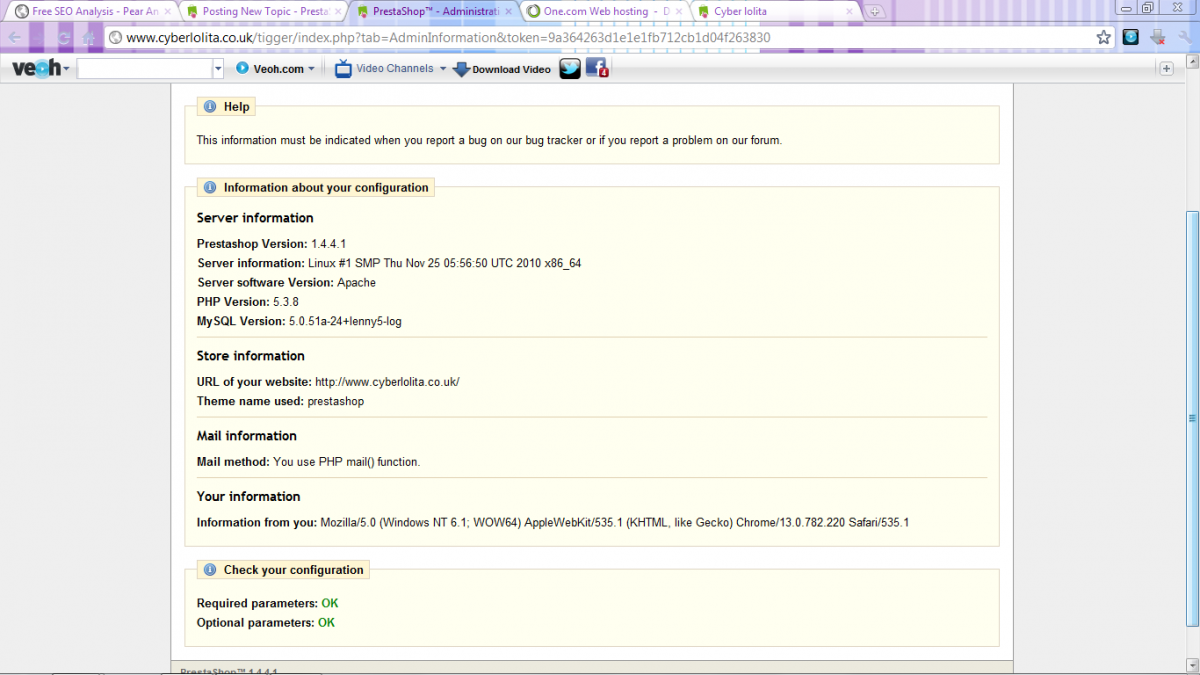Click the Twitter bird toolbar icon
Screen dimensions: 1200x675
tap(570, 69)
